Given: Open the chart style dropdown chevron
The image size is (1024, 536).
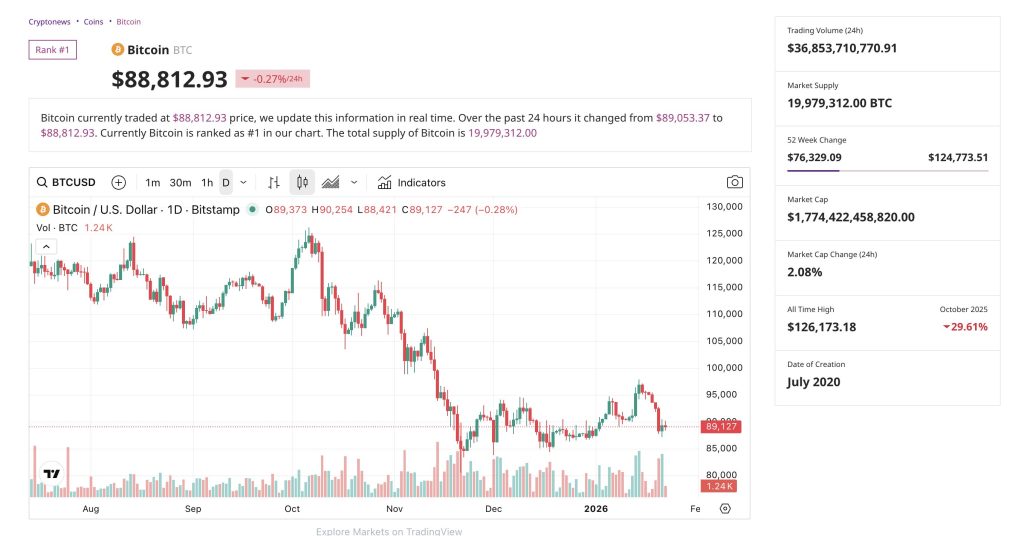Looking at the screenshot, I should pos(354,182).
